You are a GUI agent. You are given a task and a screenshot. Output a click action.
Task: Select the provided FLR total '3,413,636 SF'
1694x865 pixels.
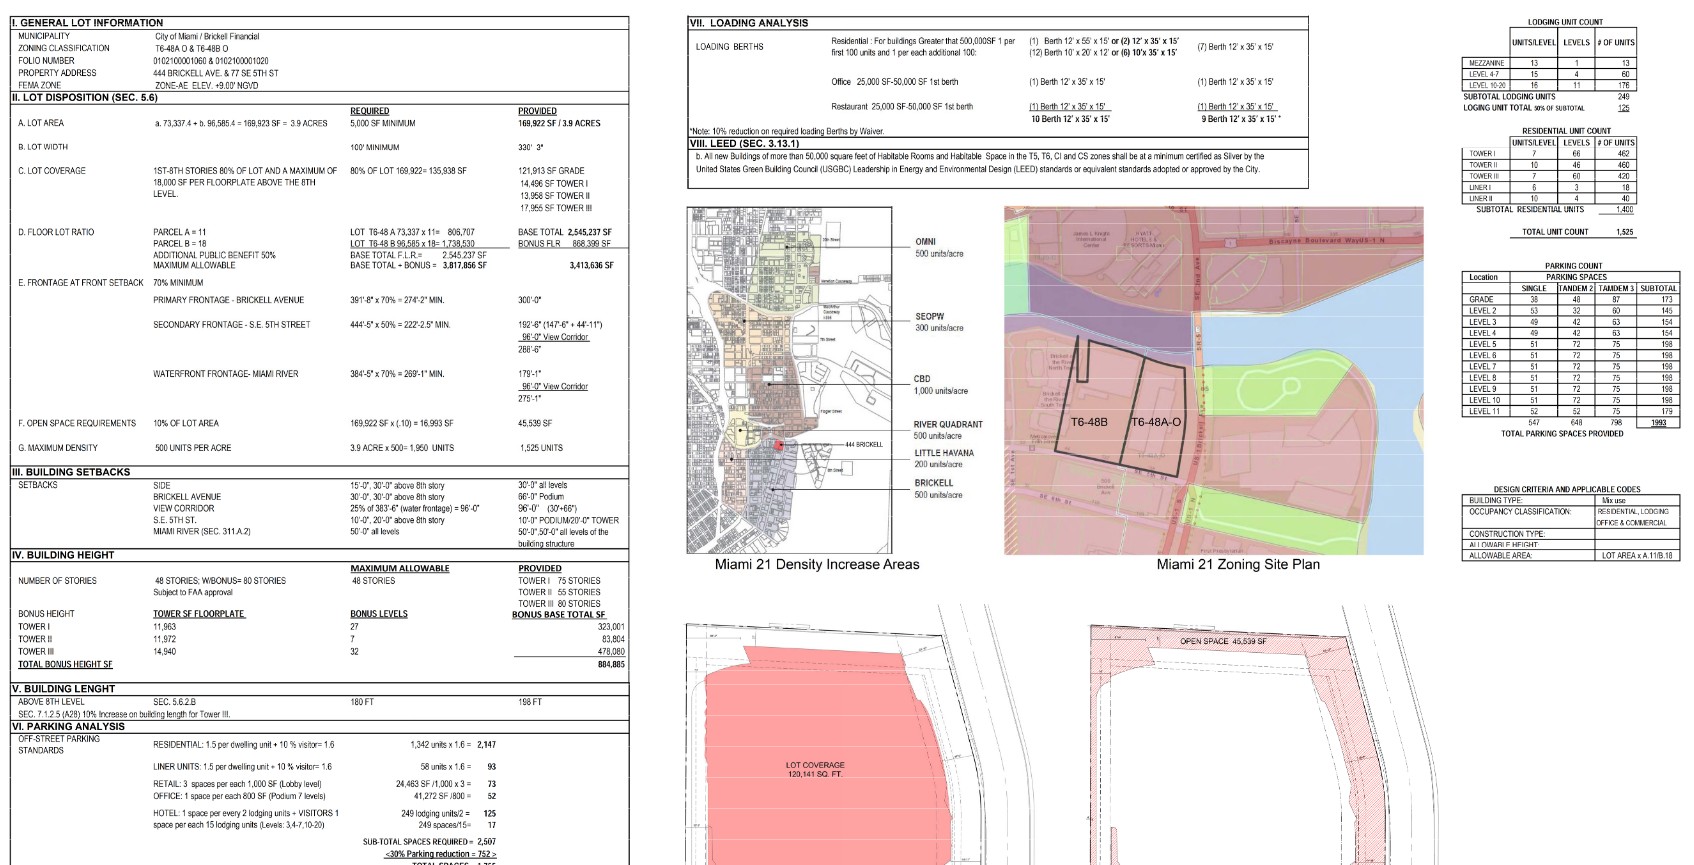point(592,265)
